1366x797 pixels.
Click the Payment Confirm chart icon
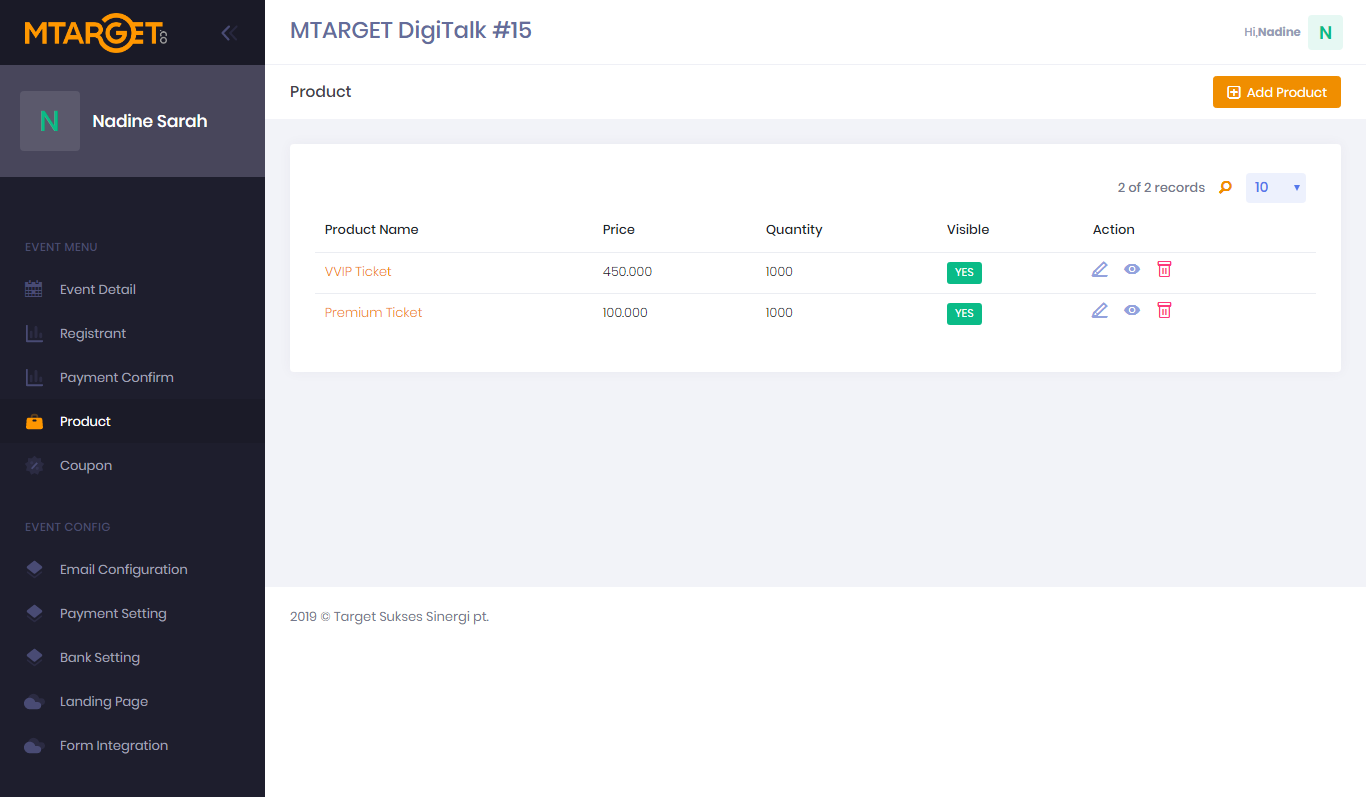coord(34,377)
